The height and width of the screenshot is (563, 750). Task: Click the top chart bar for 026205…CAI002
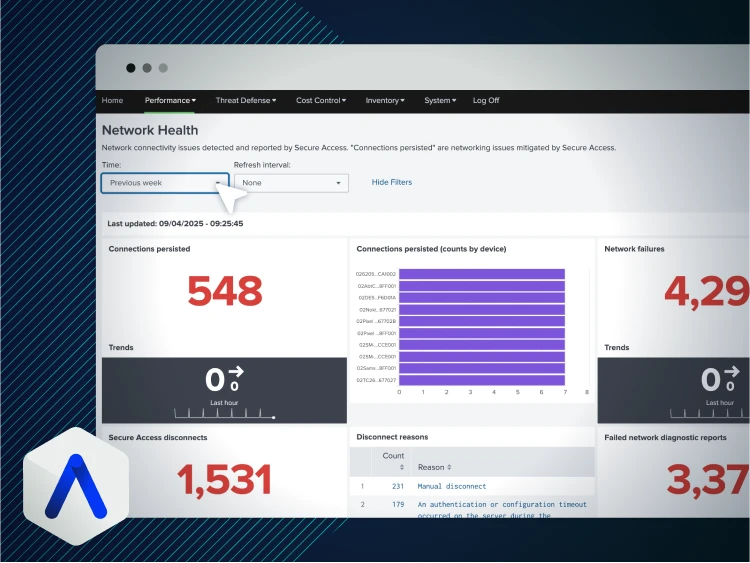pos(482,274)
